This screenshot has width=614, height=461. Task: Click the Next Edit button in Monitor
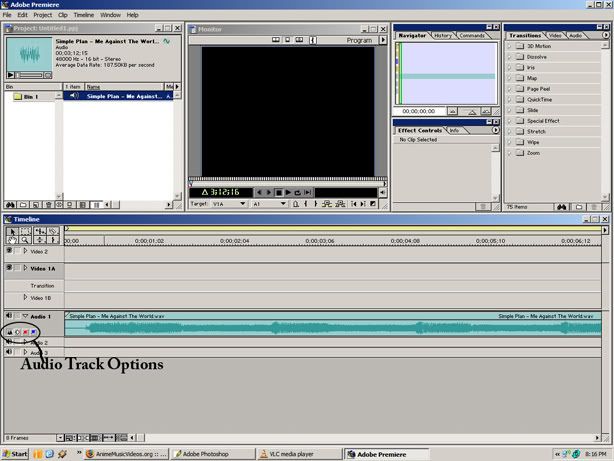pyautogui.click(x=363, y=204)
